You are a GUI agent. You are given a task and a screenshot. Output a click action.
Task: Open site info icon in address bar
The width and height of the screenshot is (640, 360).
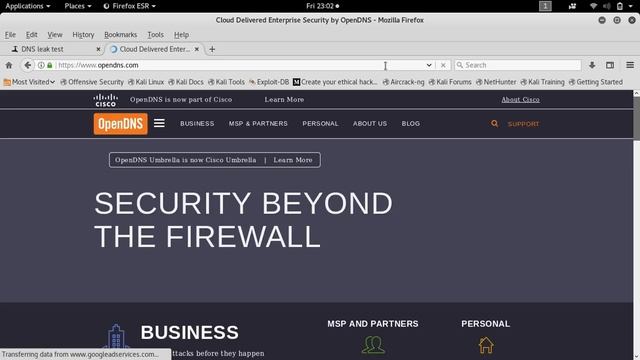(x=41, y=65)
